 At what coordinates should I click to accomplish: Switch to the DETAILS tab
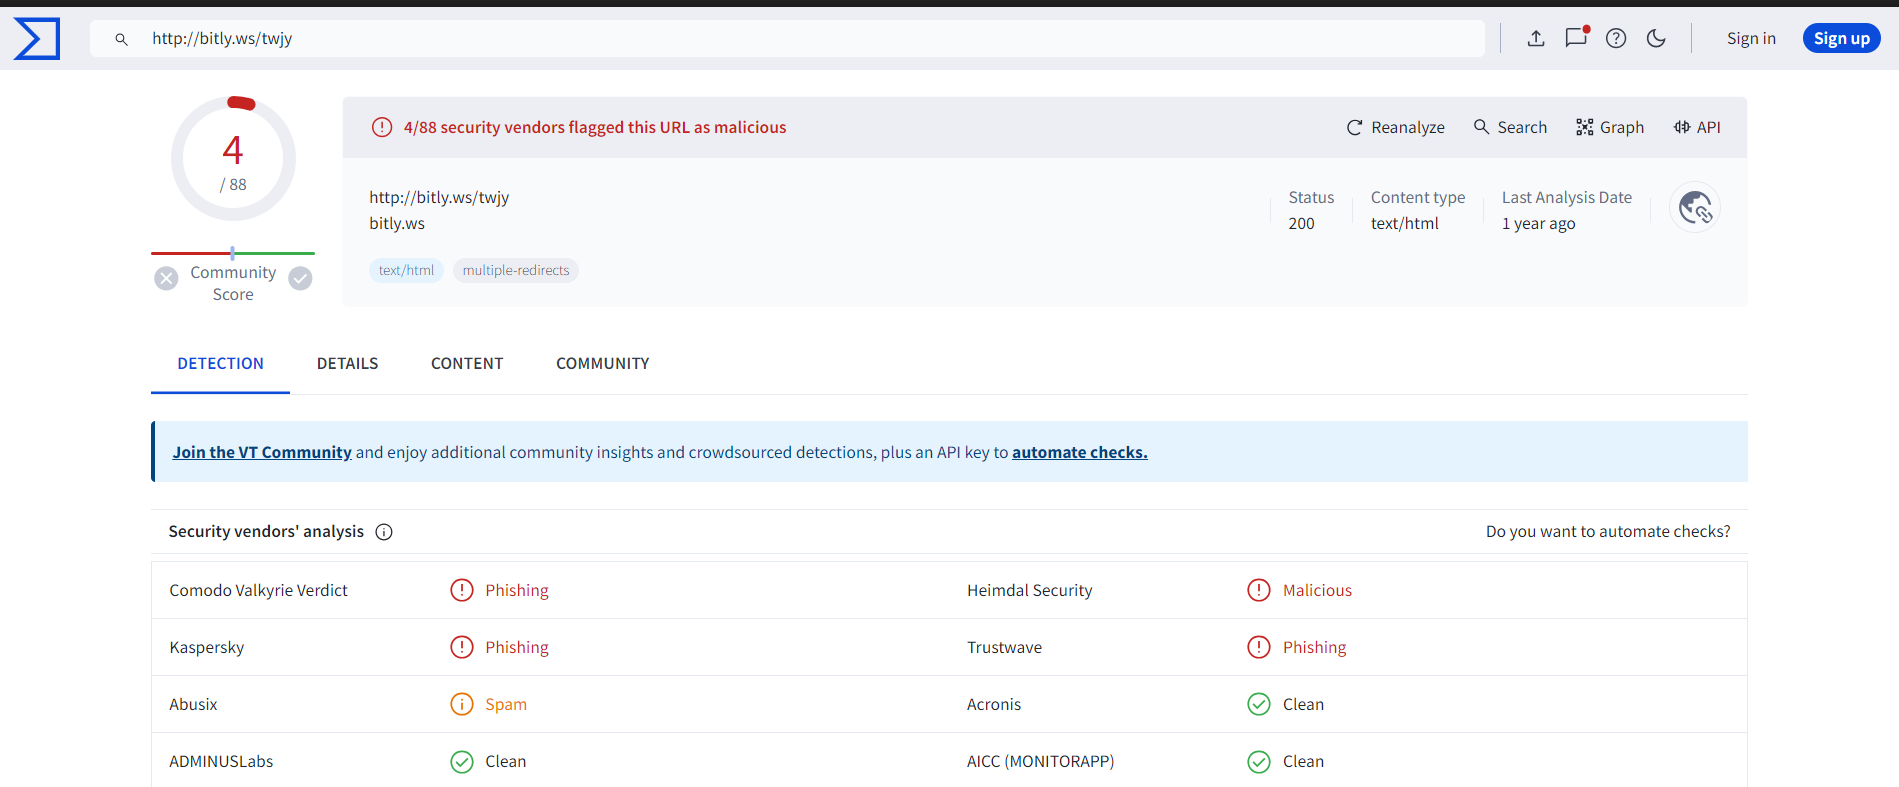click(347, 364)
